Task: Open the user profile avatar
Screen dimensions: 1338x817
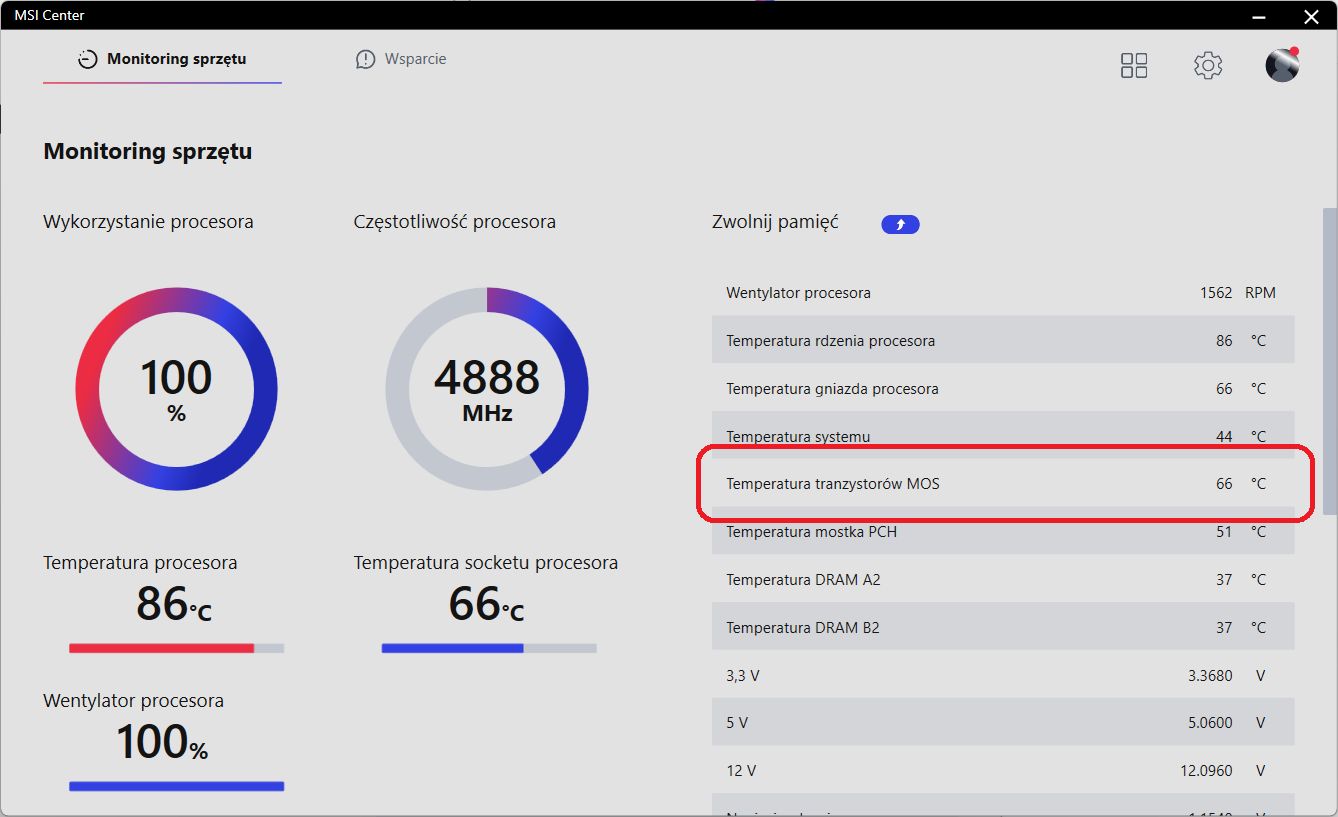Action: coord(1282,65)
